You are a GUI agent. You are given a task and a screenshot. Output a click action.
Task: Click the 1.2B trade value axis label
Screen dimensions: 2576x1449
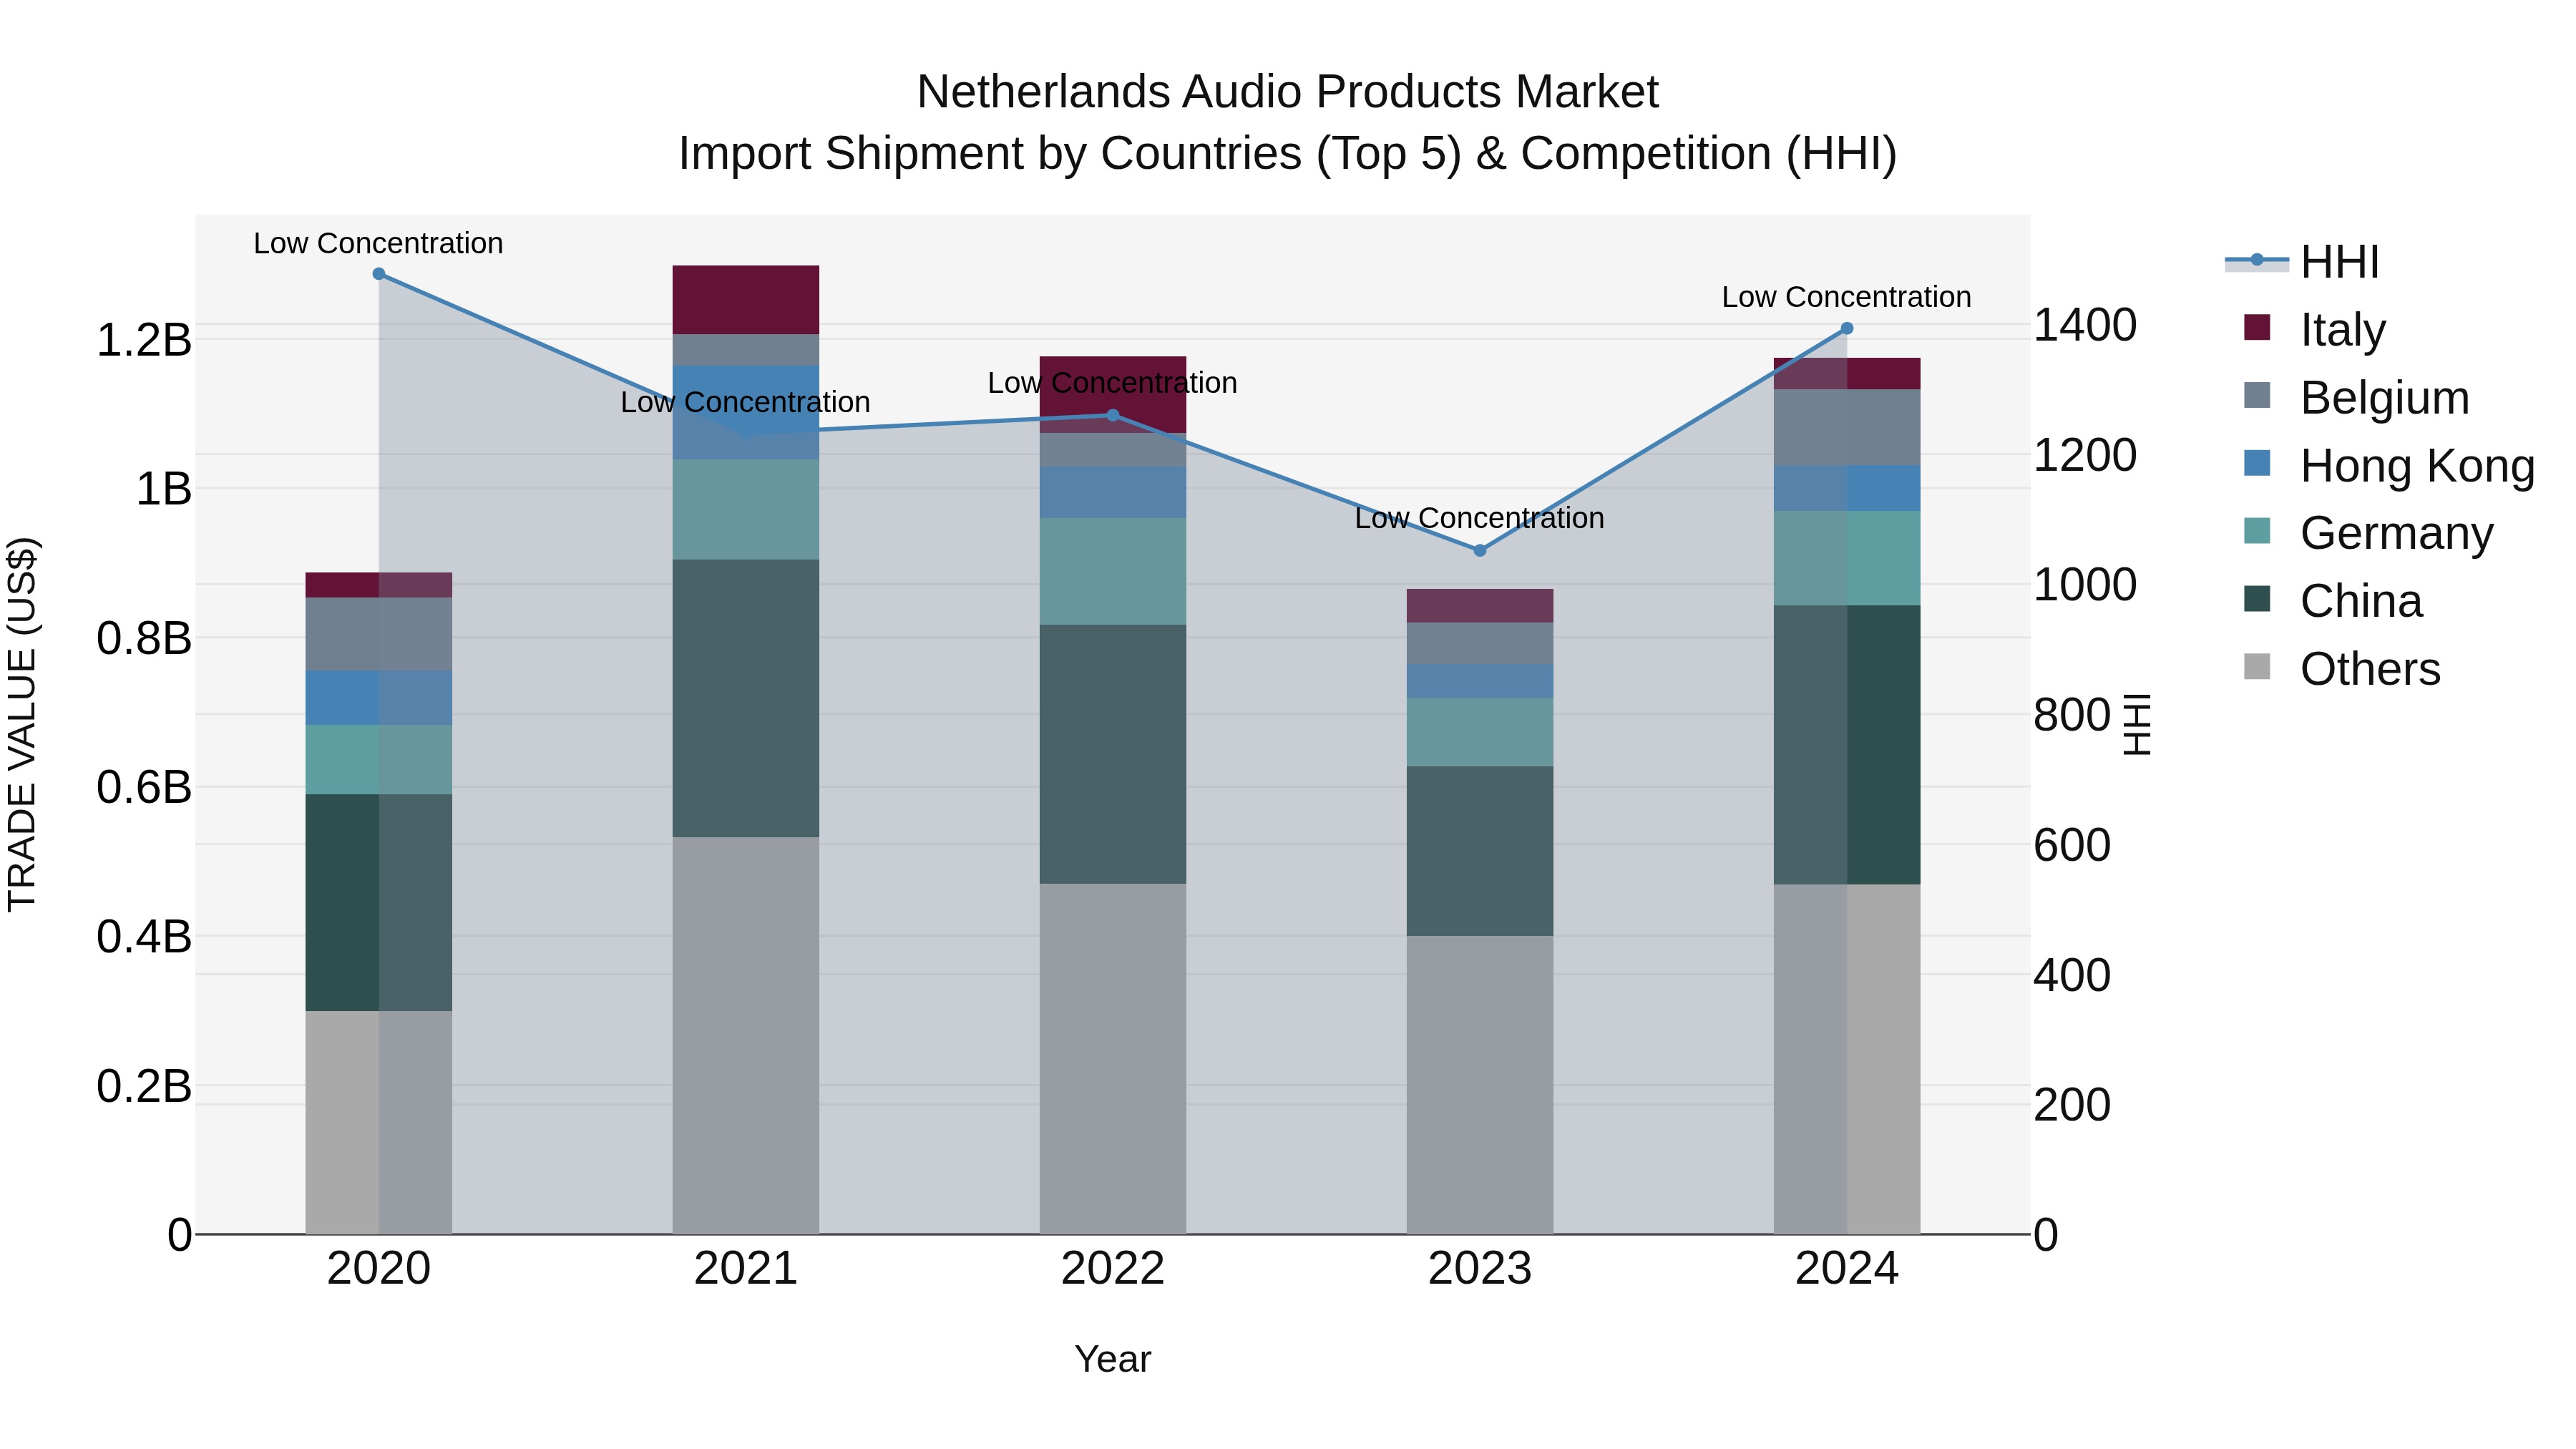pos(143,340)
